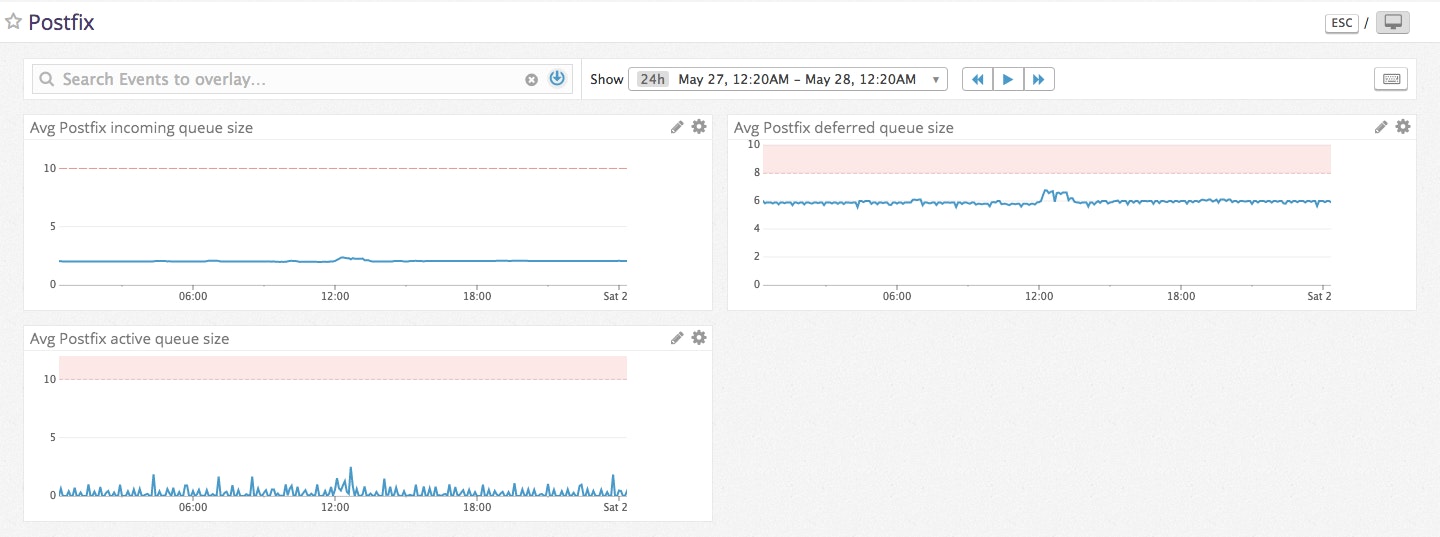Edit the active queue size graph
Image resolution: width=1440 pixels, height=537 pixels.
[x=677, y=338]
